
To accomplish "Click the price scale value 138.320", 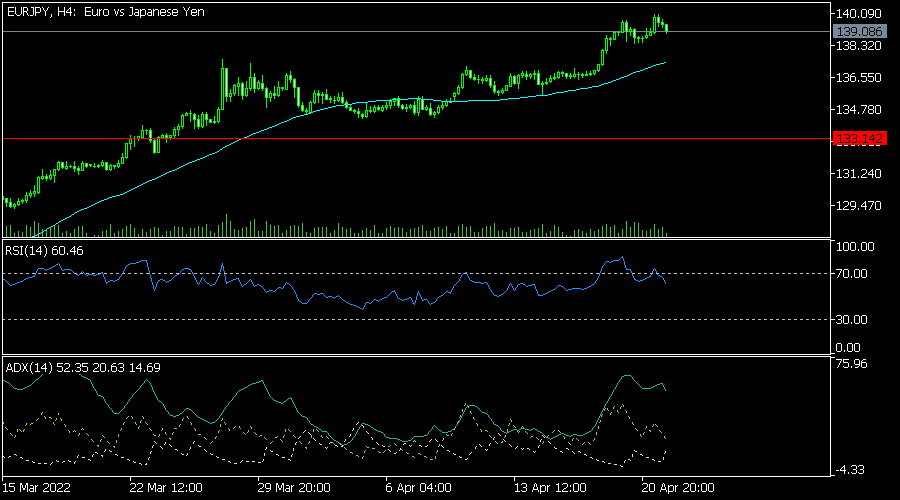I will point(859,45).
